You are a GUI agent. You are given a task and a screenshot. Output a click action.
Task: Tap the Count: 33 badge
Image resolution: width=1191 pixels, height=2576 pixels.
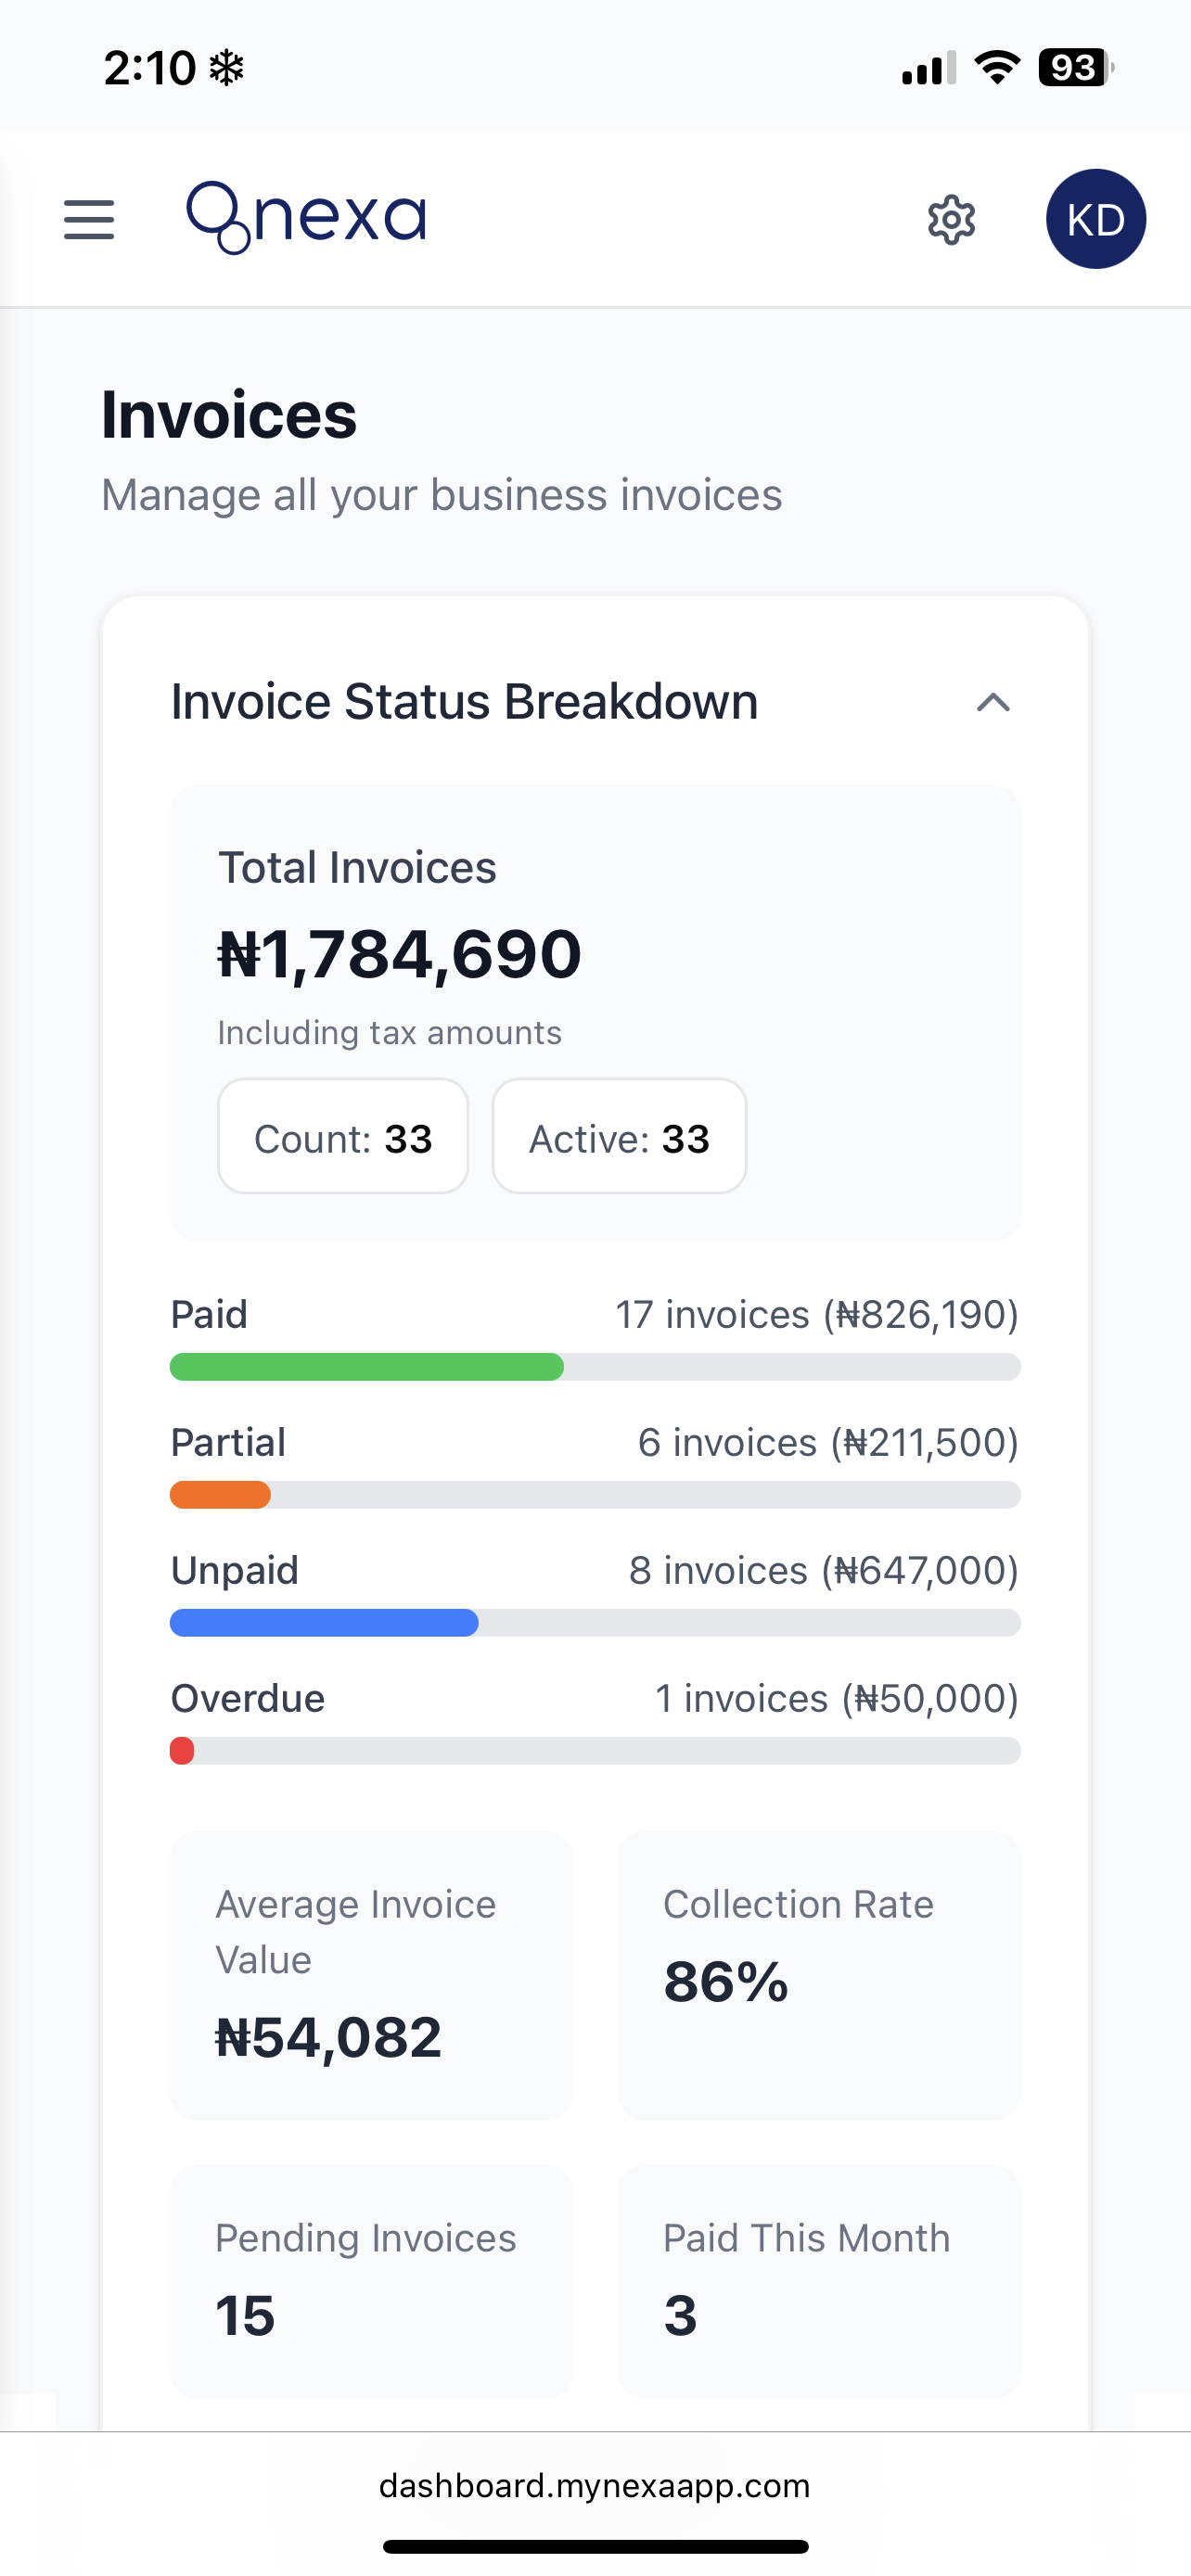coord(343,1137)
